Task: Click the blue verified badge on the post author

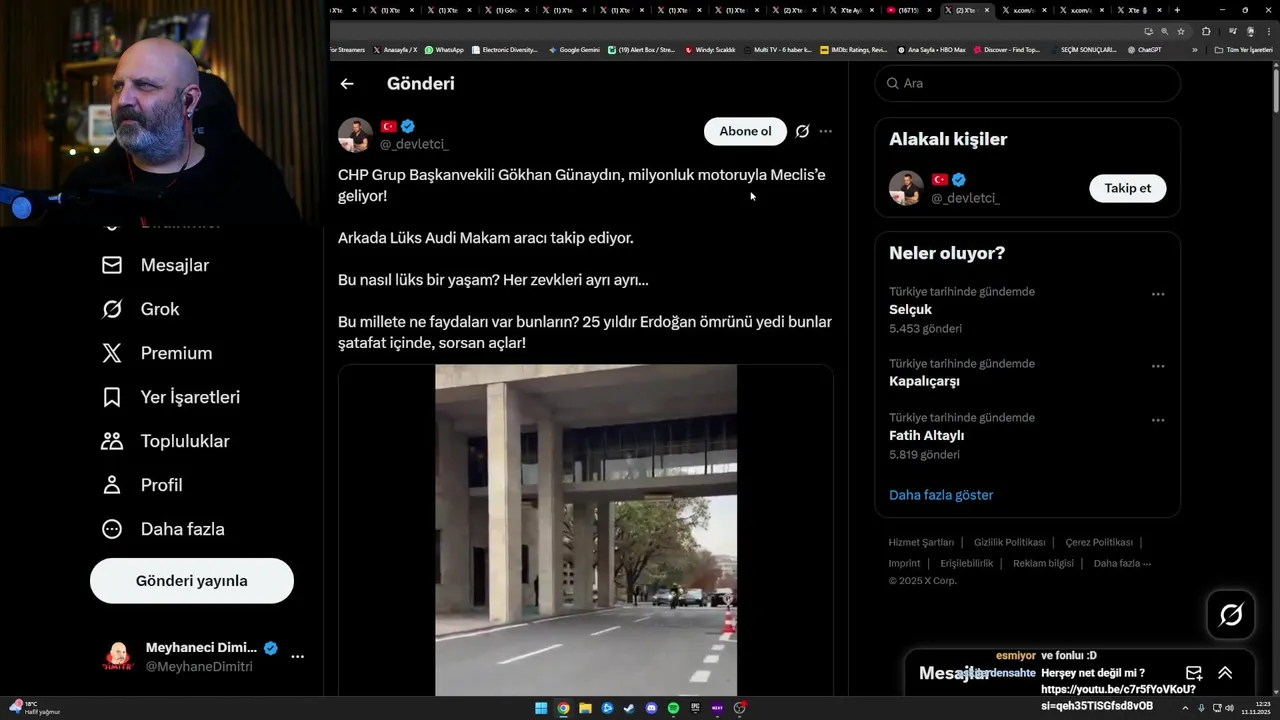Action: (x=408, y=126)
